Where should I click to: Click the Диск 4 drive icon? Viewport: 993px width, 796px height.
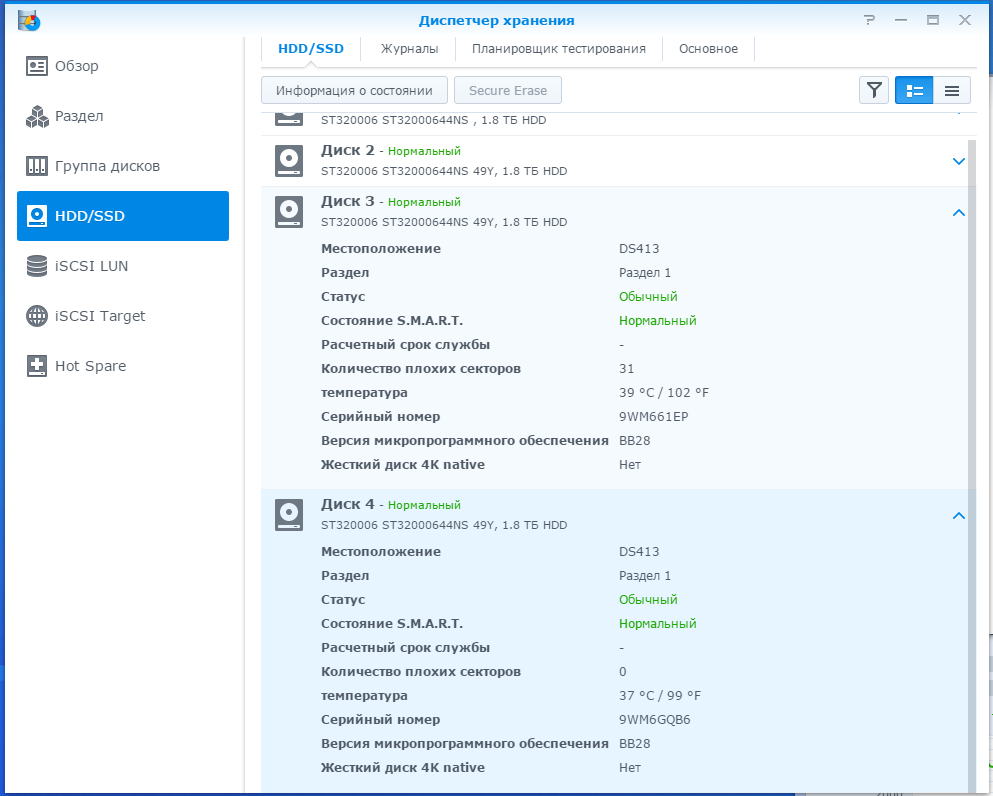[289, 515]
